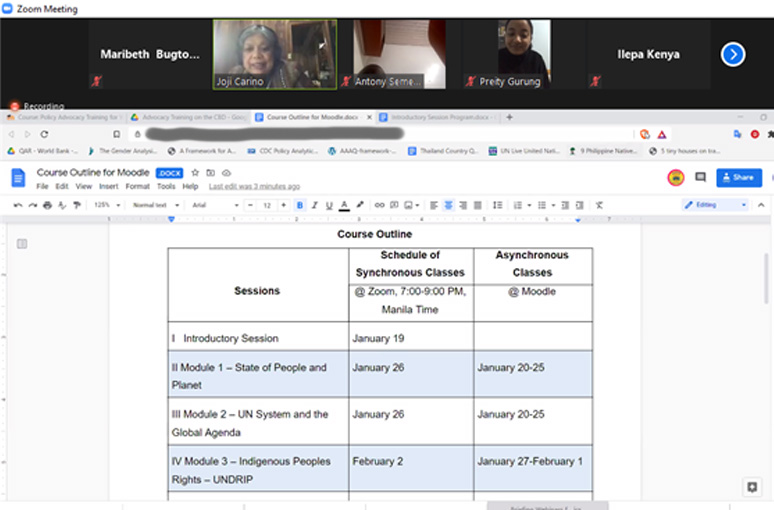
Task: Show next Zoom participants with arrow
Action: 733,54
